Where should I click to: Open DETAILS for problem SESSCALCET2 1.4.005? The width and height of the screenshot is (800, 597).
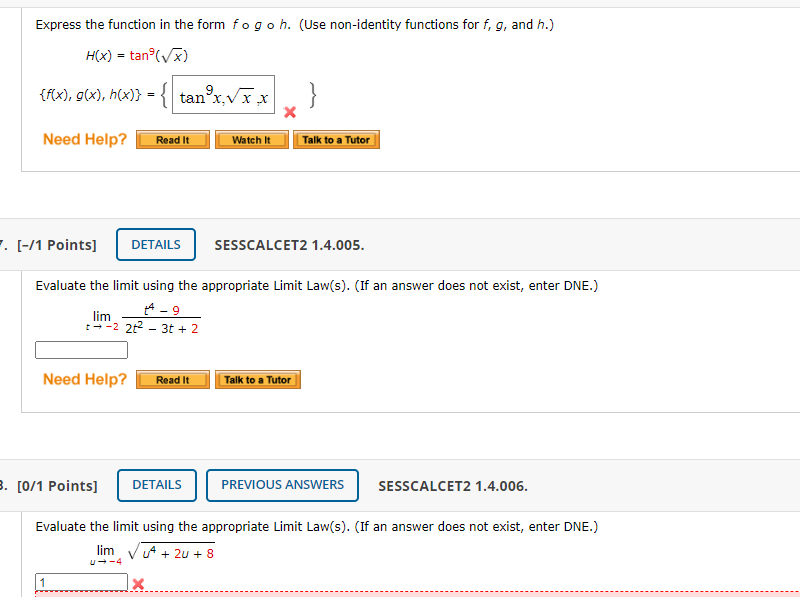click(x=155, y=244)
